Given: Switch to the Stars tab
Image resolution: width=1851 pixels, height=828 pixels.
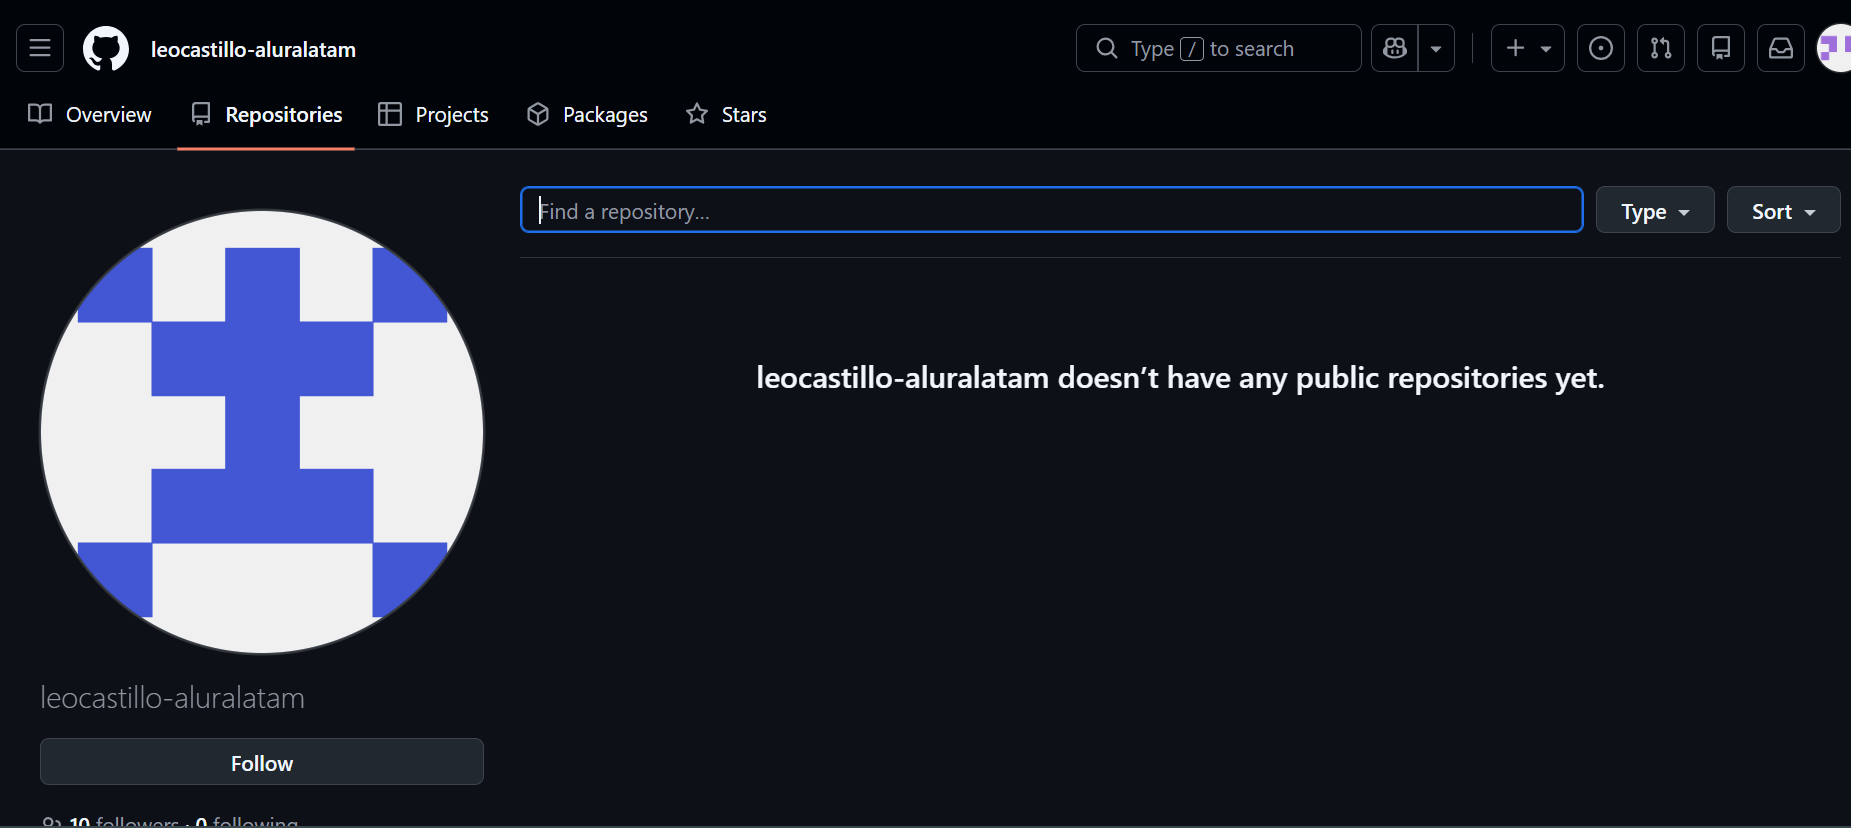Looking at the screenshot, I should pyautogui.click(x=726, y=115).
